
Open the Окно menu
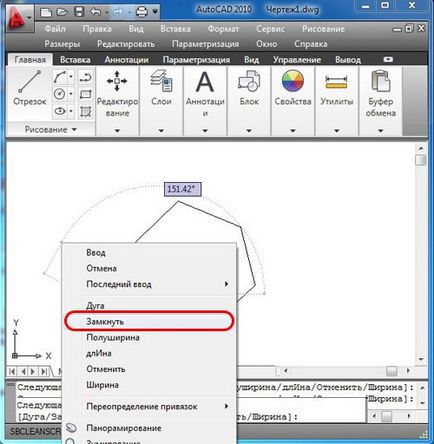coord(266,44)
